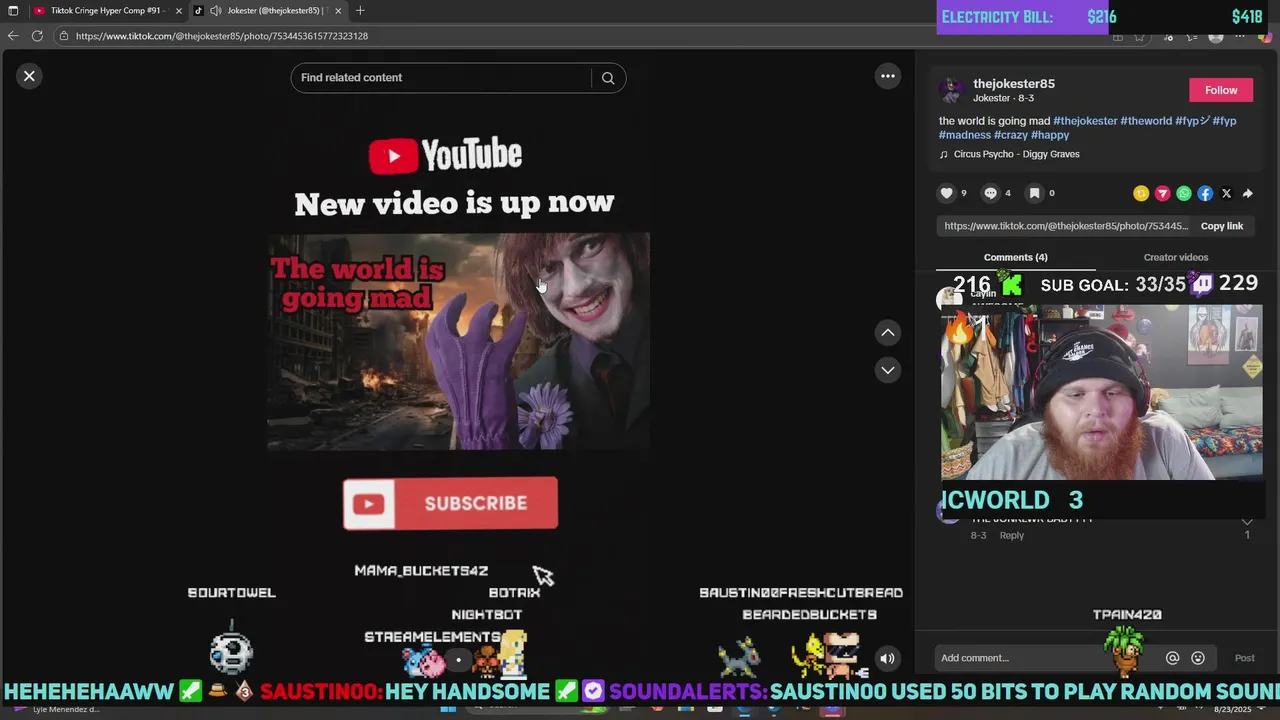Open the #crazy hashtag

(1011, 135)
